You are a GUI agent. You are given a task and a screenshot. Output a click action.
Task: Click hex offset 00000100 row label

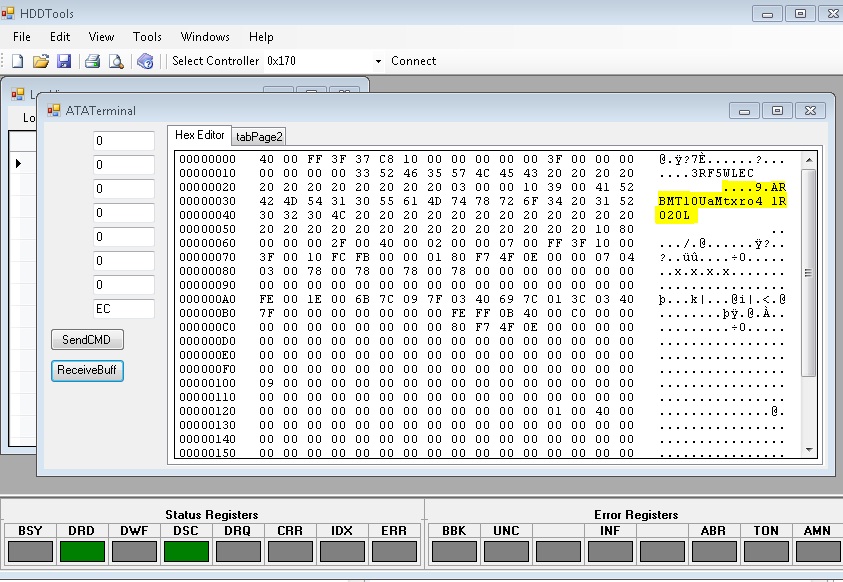click(208, 383)
